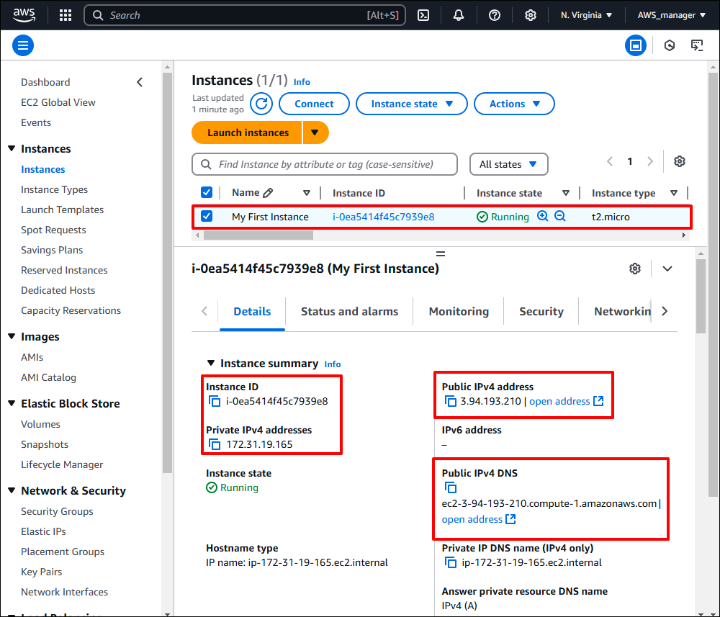
Task: Sort by the Instance state column arrow
Action: pos(566,193)
